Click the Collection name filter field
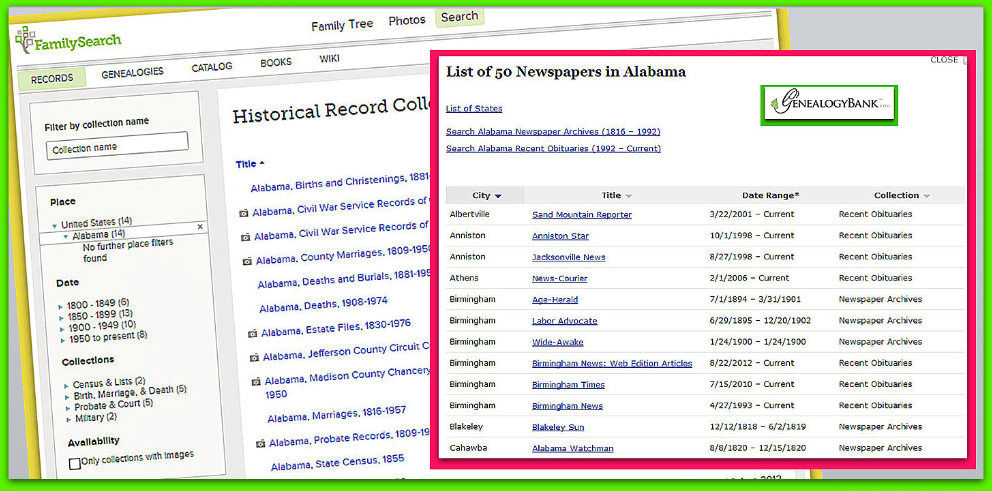 coord(117,146)
